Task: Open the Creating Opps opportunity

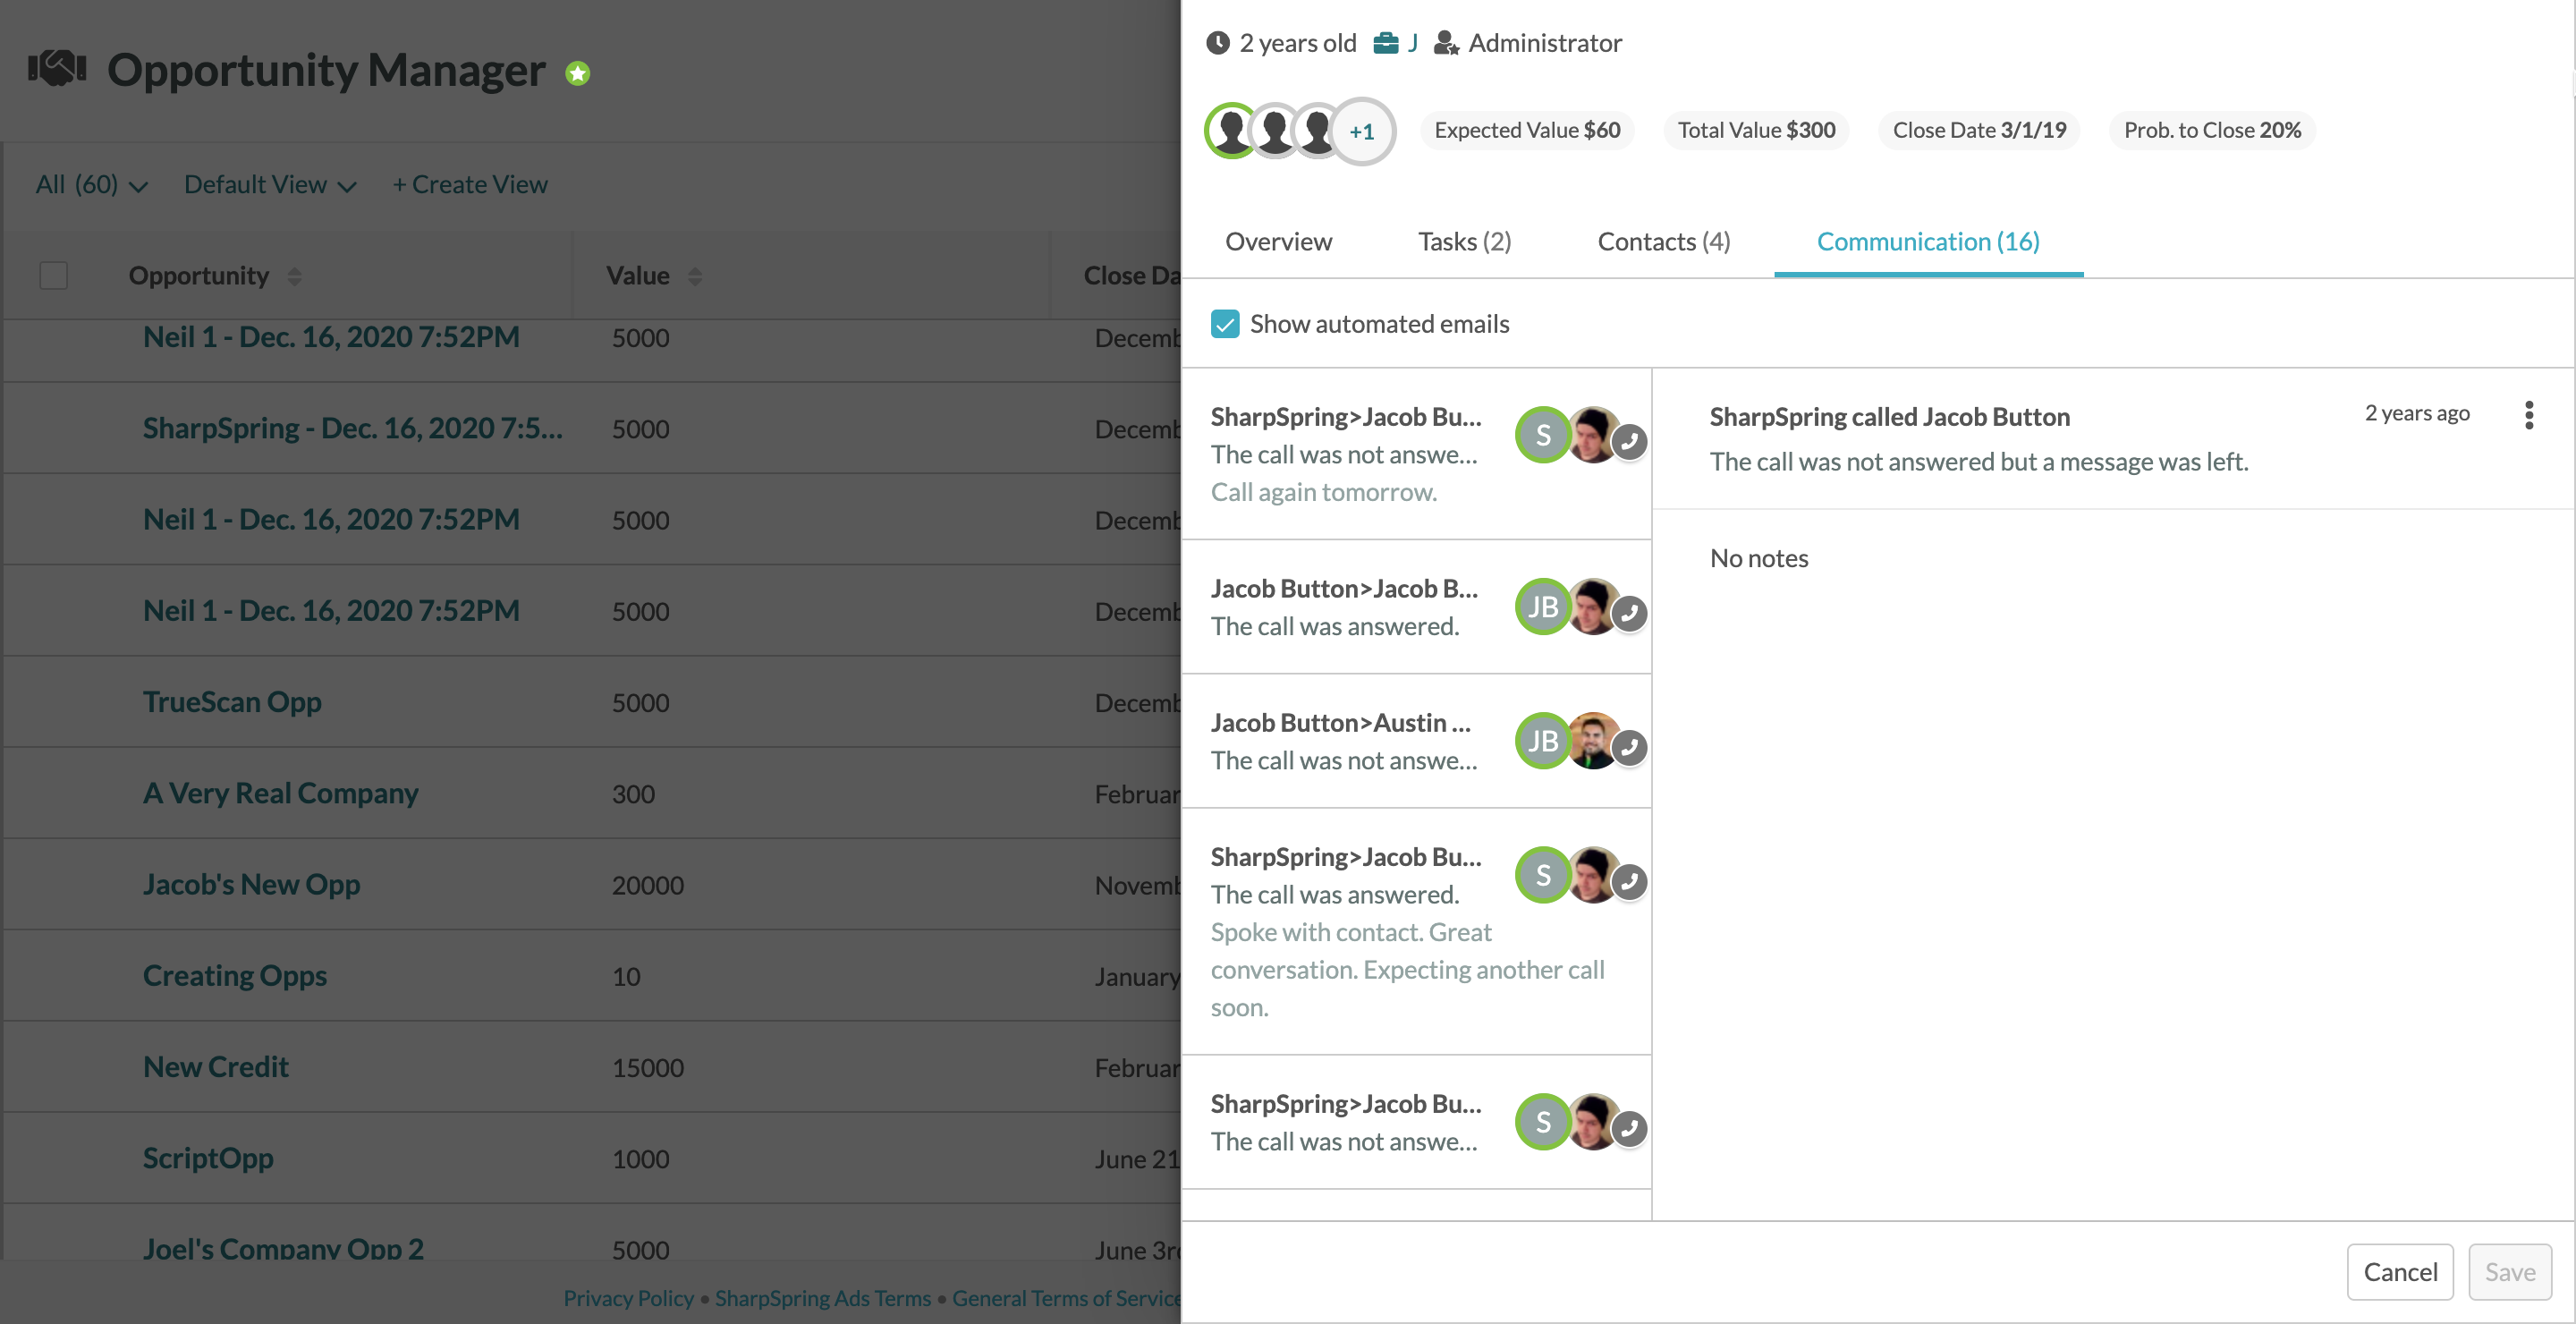Action: point(235,976)
